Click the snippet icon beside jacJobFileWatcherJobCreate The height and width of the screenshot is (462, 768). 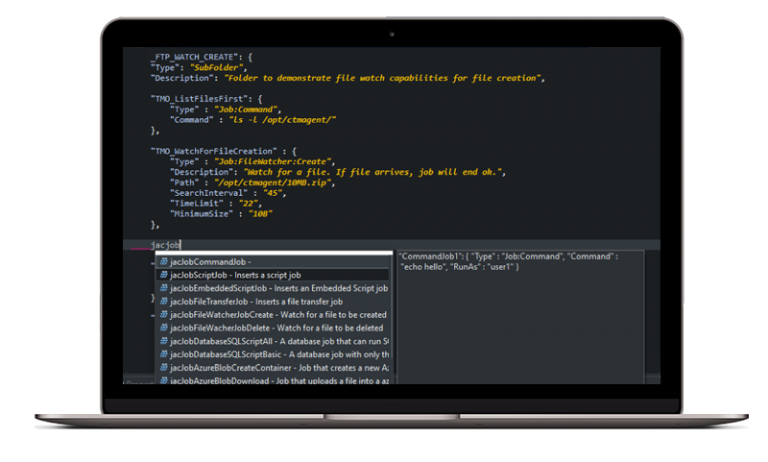tap(164, 314)
